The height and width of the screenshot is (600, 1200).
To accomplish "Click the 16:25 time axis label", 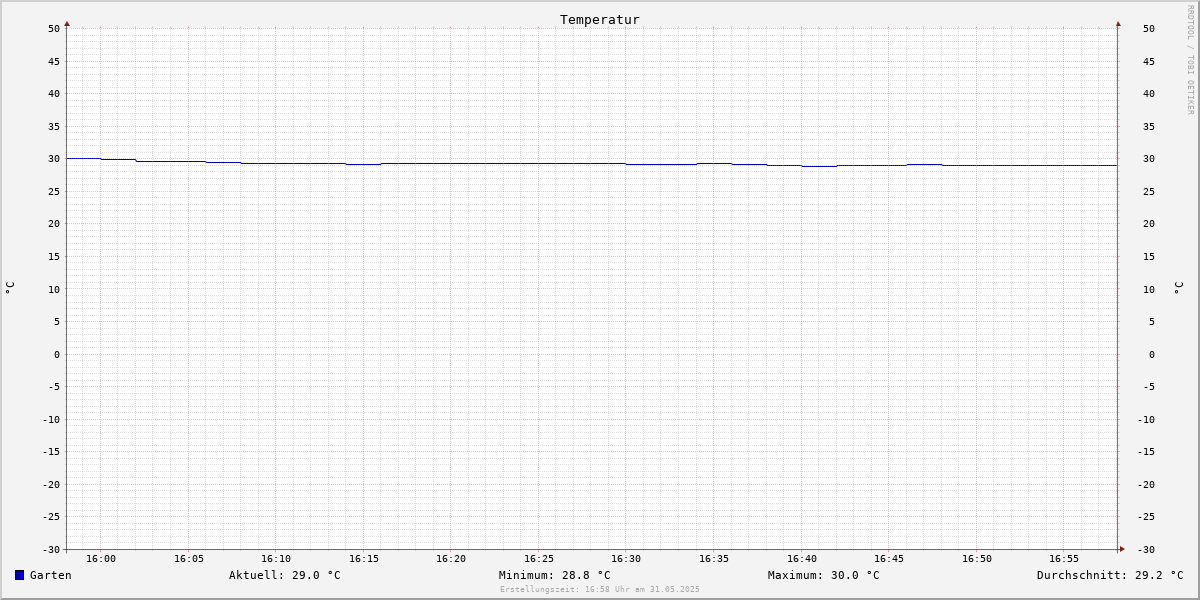I will click(539, 559).
